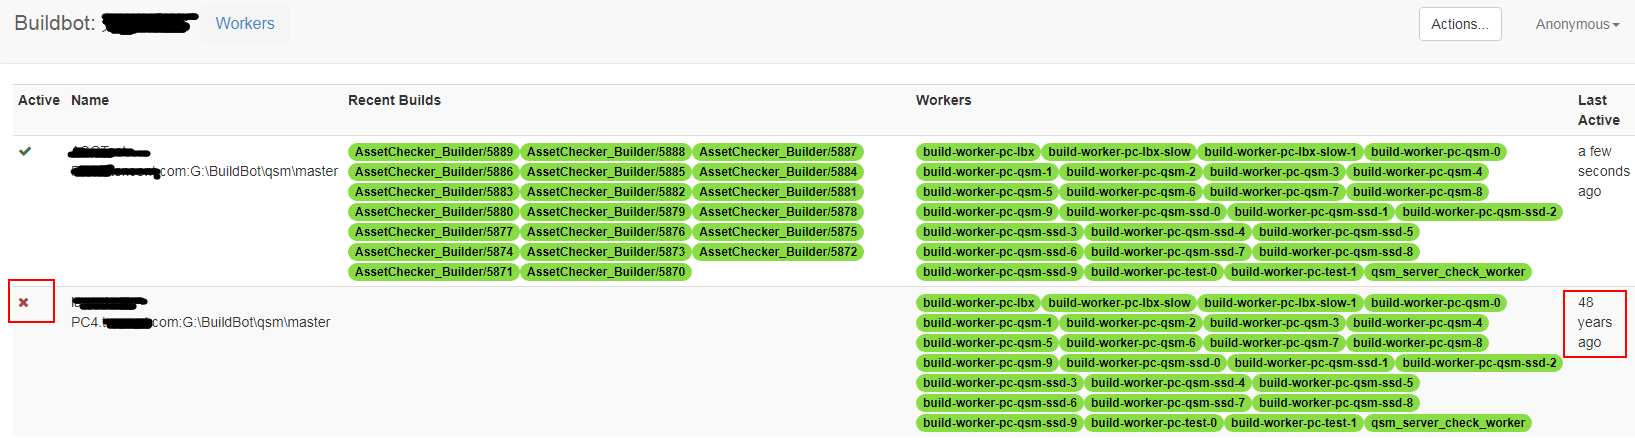Open build AssetChecker_Builder/5886
This screenshot has height=448, width=1635.
[434, 172]
